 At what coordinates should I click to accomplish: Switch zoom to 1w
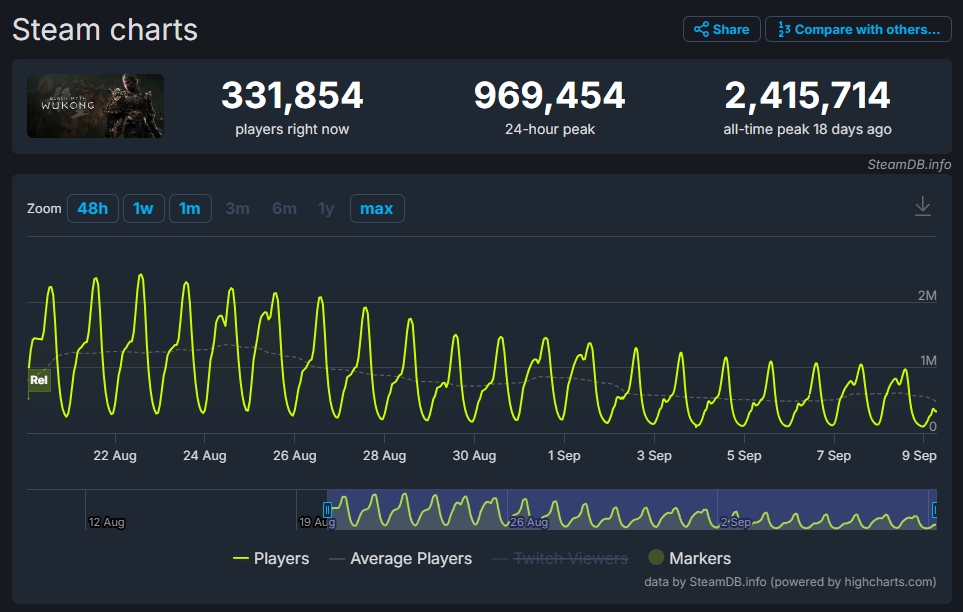pyautogui.click(x=143, y=208)
